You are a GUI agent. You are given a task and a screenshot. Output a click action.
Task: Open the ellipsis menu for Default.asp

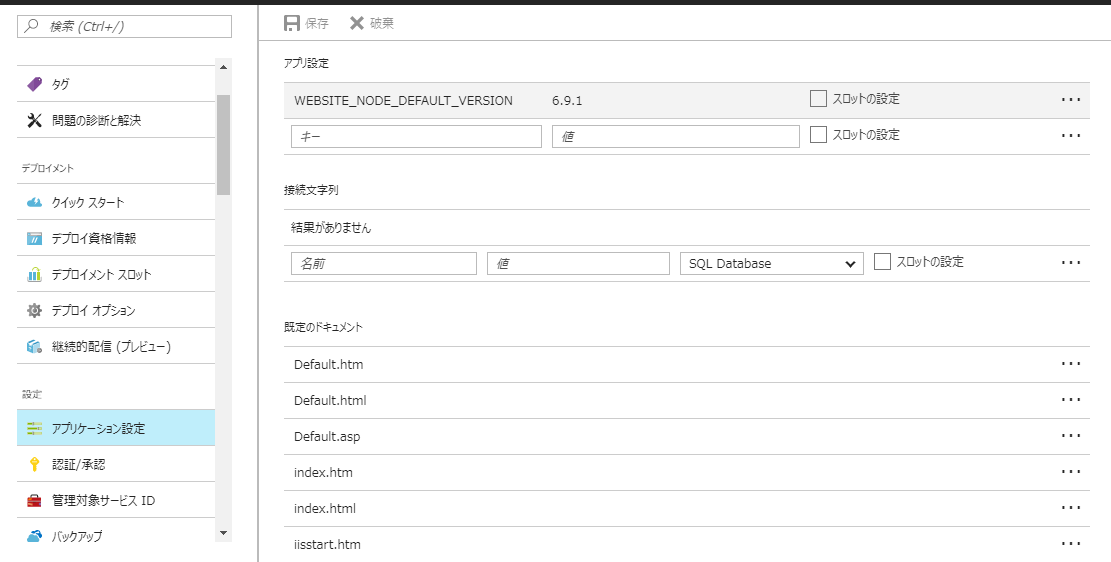point(1071,436)
